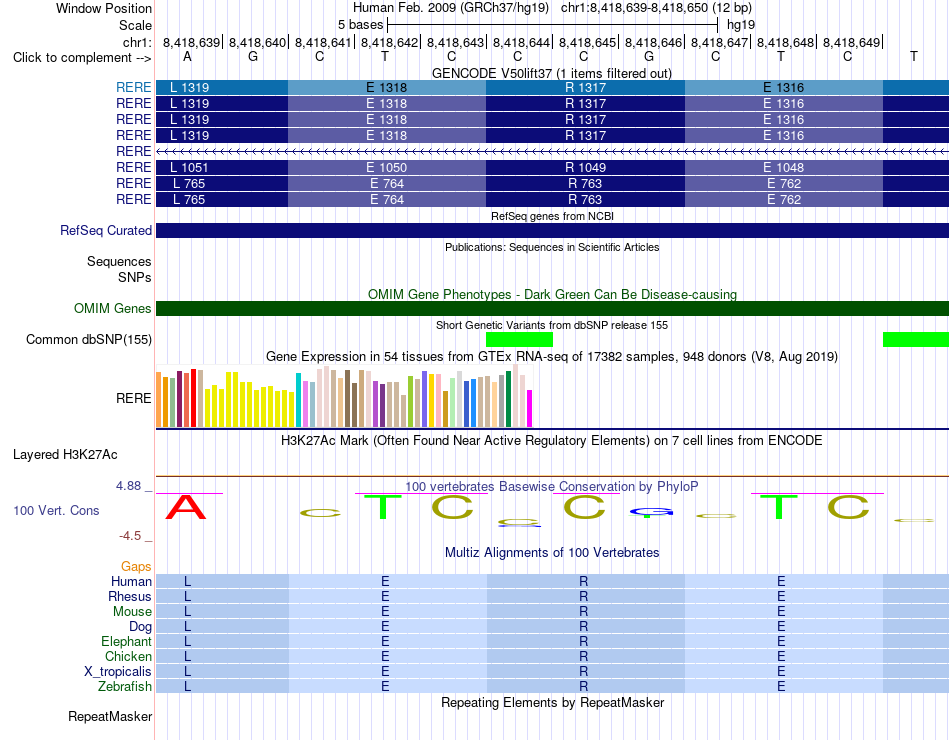Click the GTEx Gene Expression track title

pos(552,356)
